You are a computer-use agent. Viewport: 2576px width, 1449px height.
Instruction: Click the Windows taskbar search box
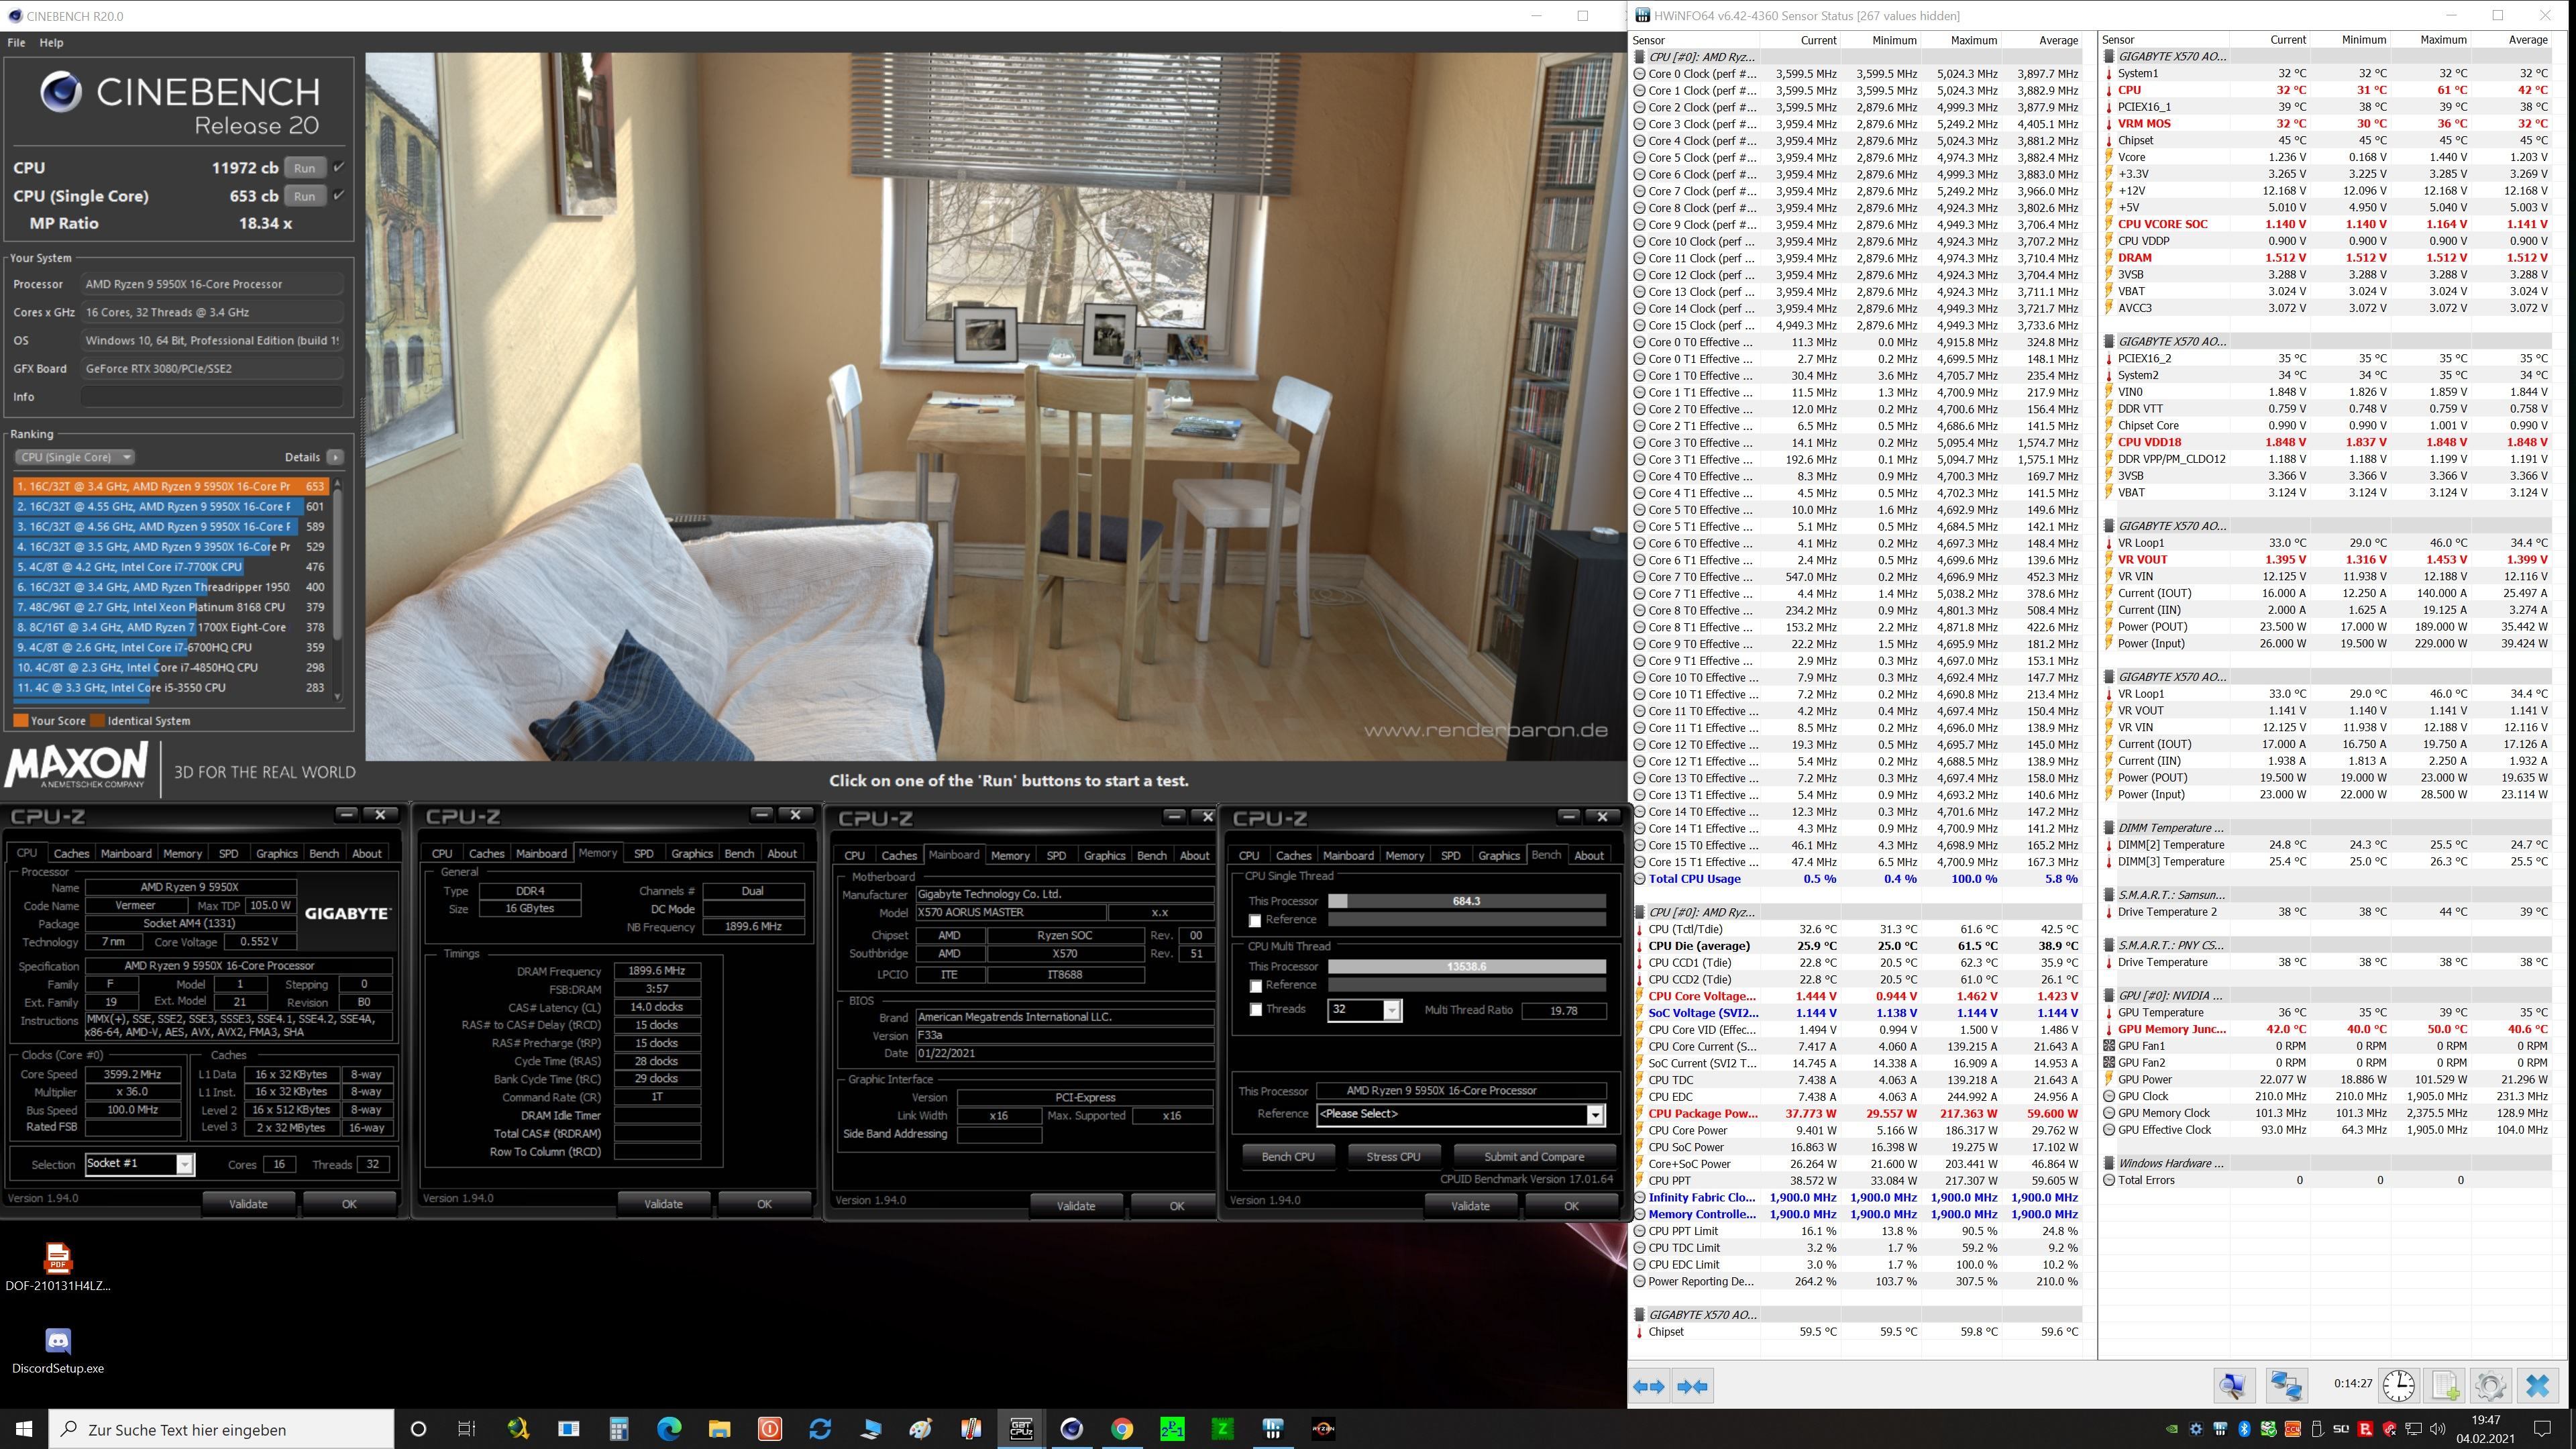(x=222, y=1429)
